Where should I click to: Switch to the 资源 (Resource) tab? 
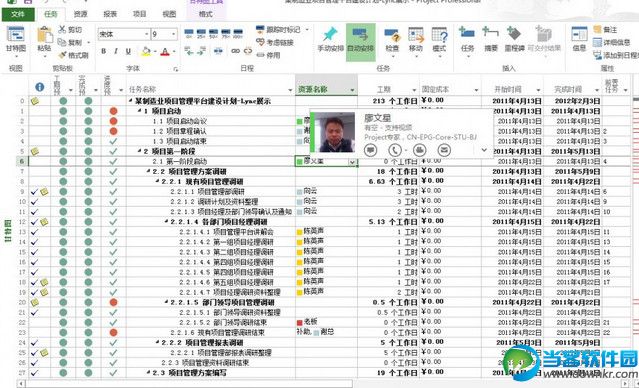click(80, 14)
